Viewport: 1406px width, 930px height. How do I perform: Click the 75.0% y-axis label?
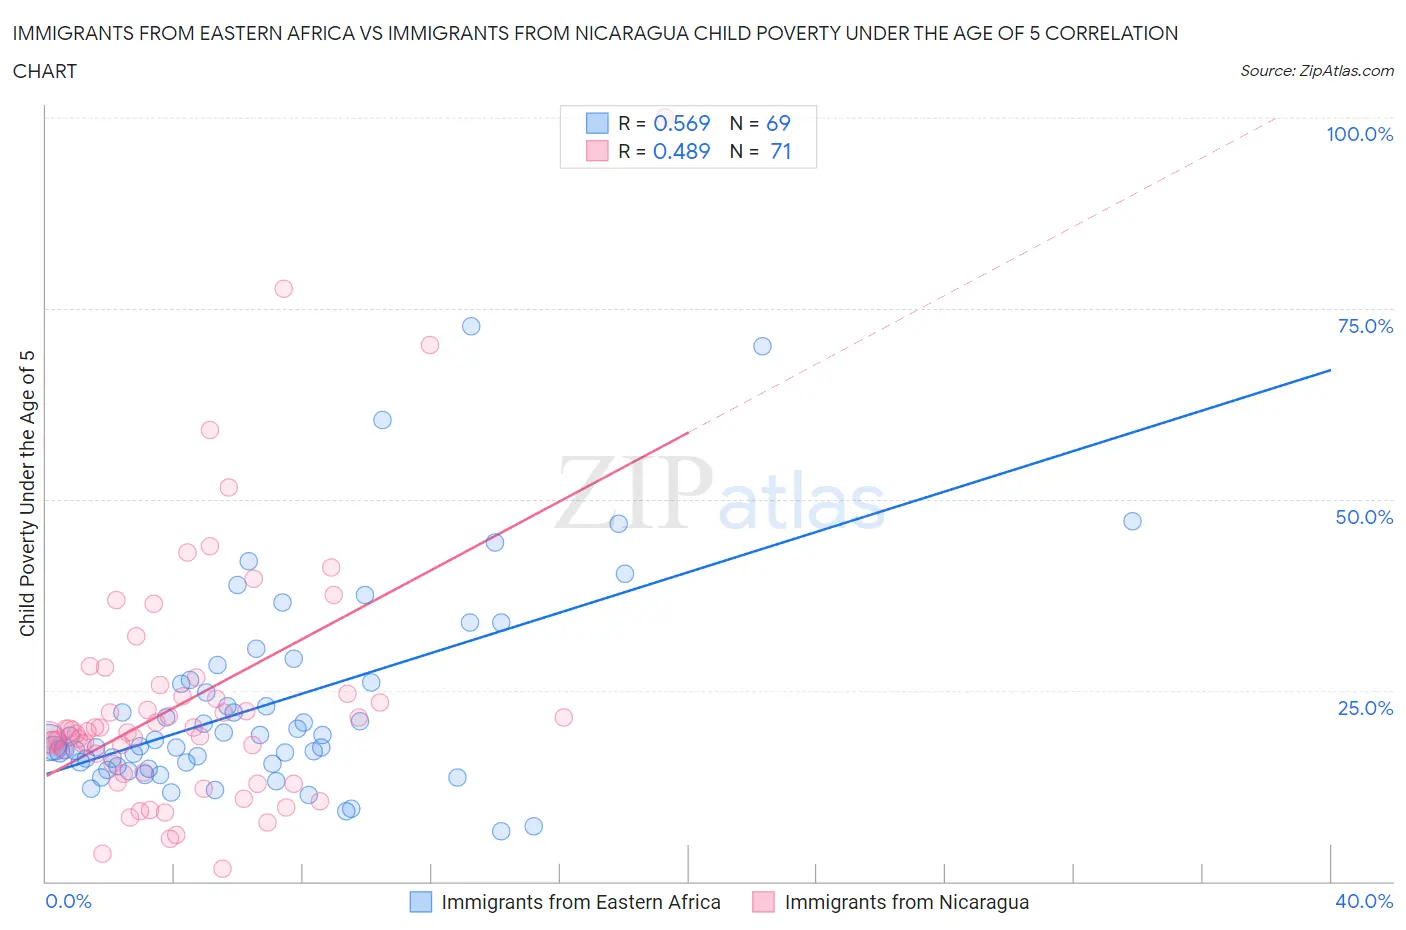tap(1364, 326)
